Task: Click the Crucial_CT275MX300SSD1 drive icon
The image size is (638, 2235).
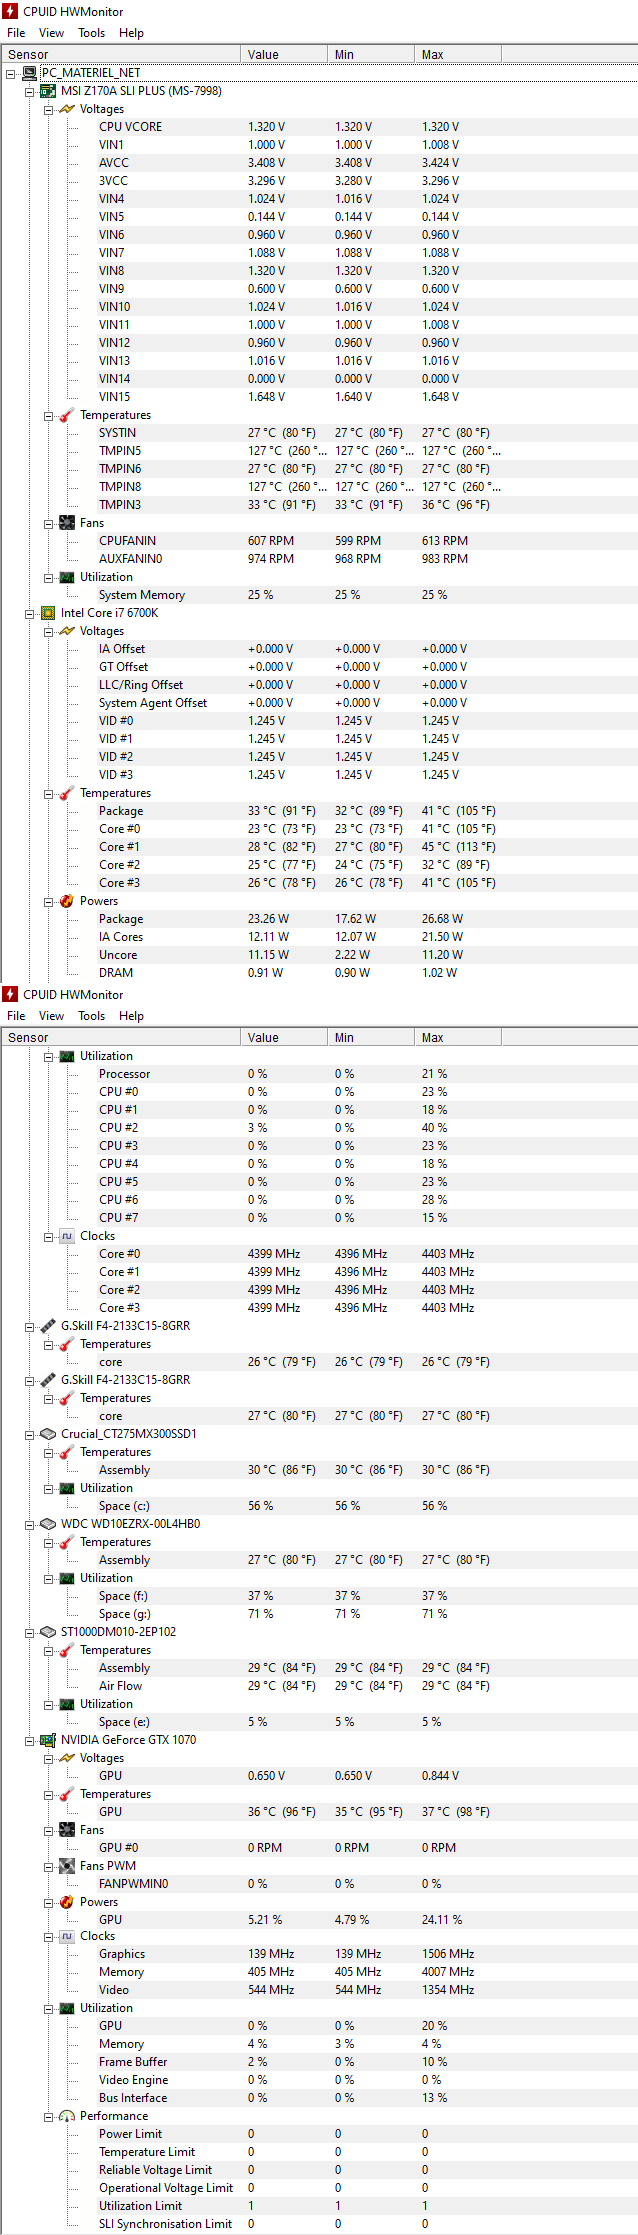Action: [x=47, y=1434]
